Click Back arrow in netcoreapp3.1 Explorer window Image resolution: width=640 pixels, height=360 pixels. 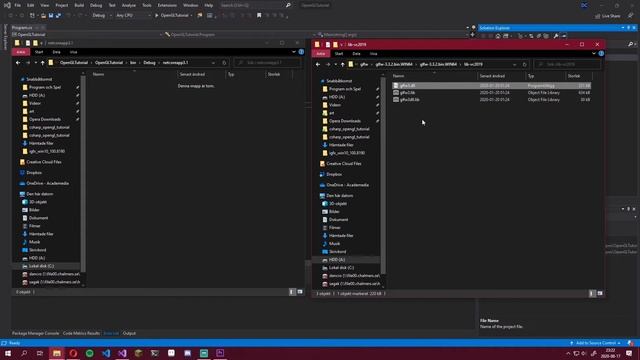pyautogui.click(x=18, y=63)
